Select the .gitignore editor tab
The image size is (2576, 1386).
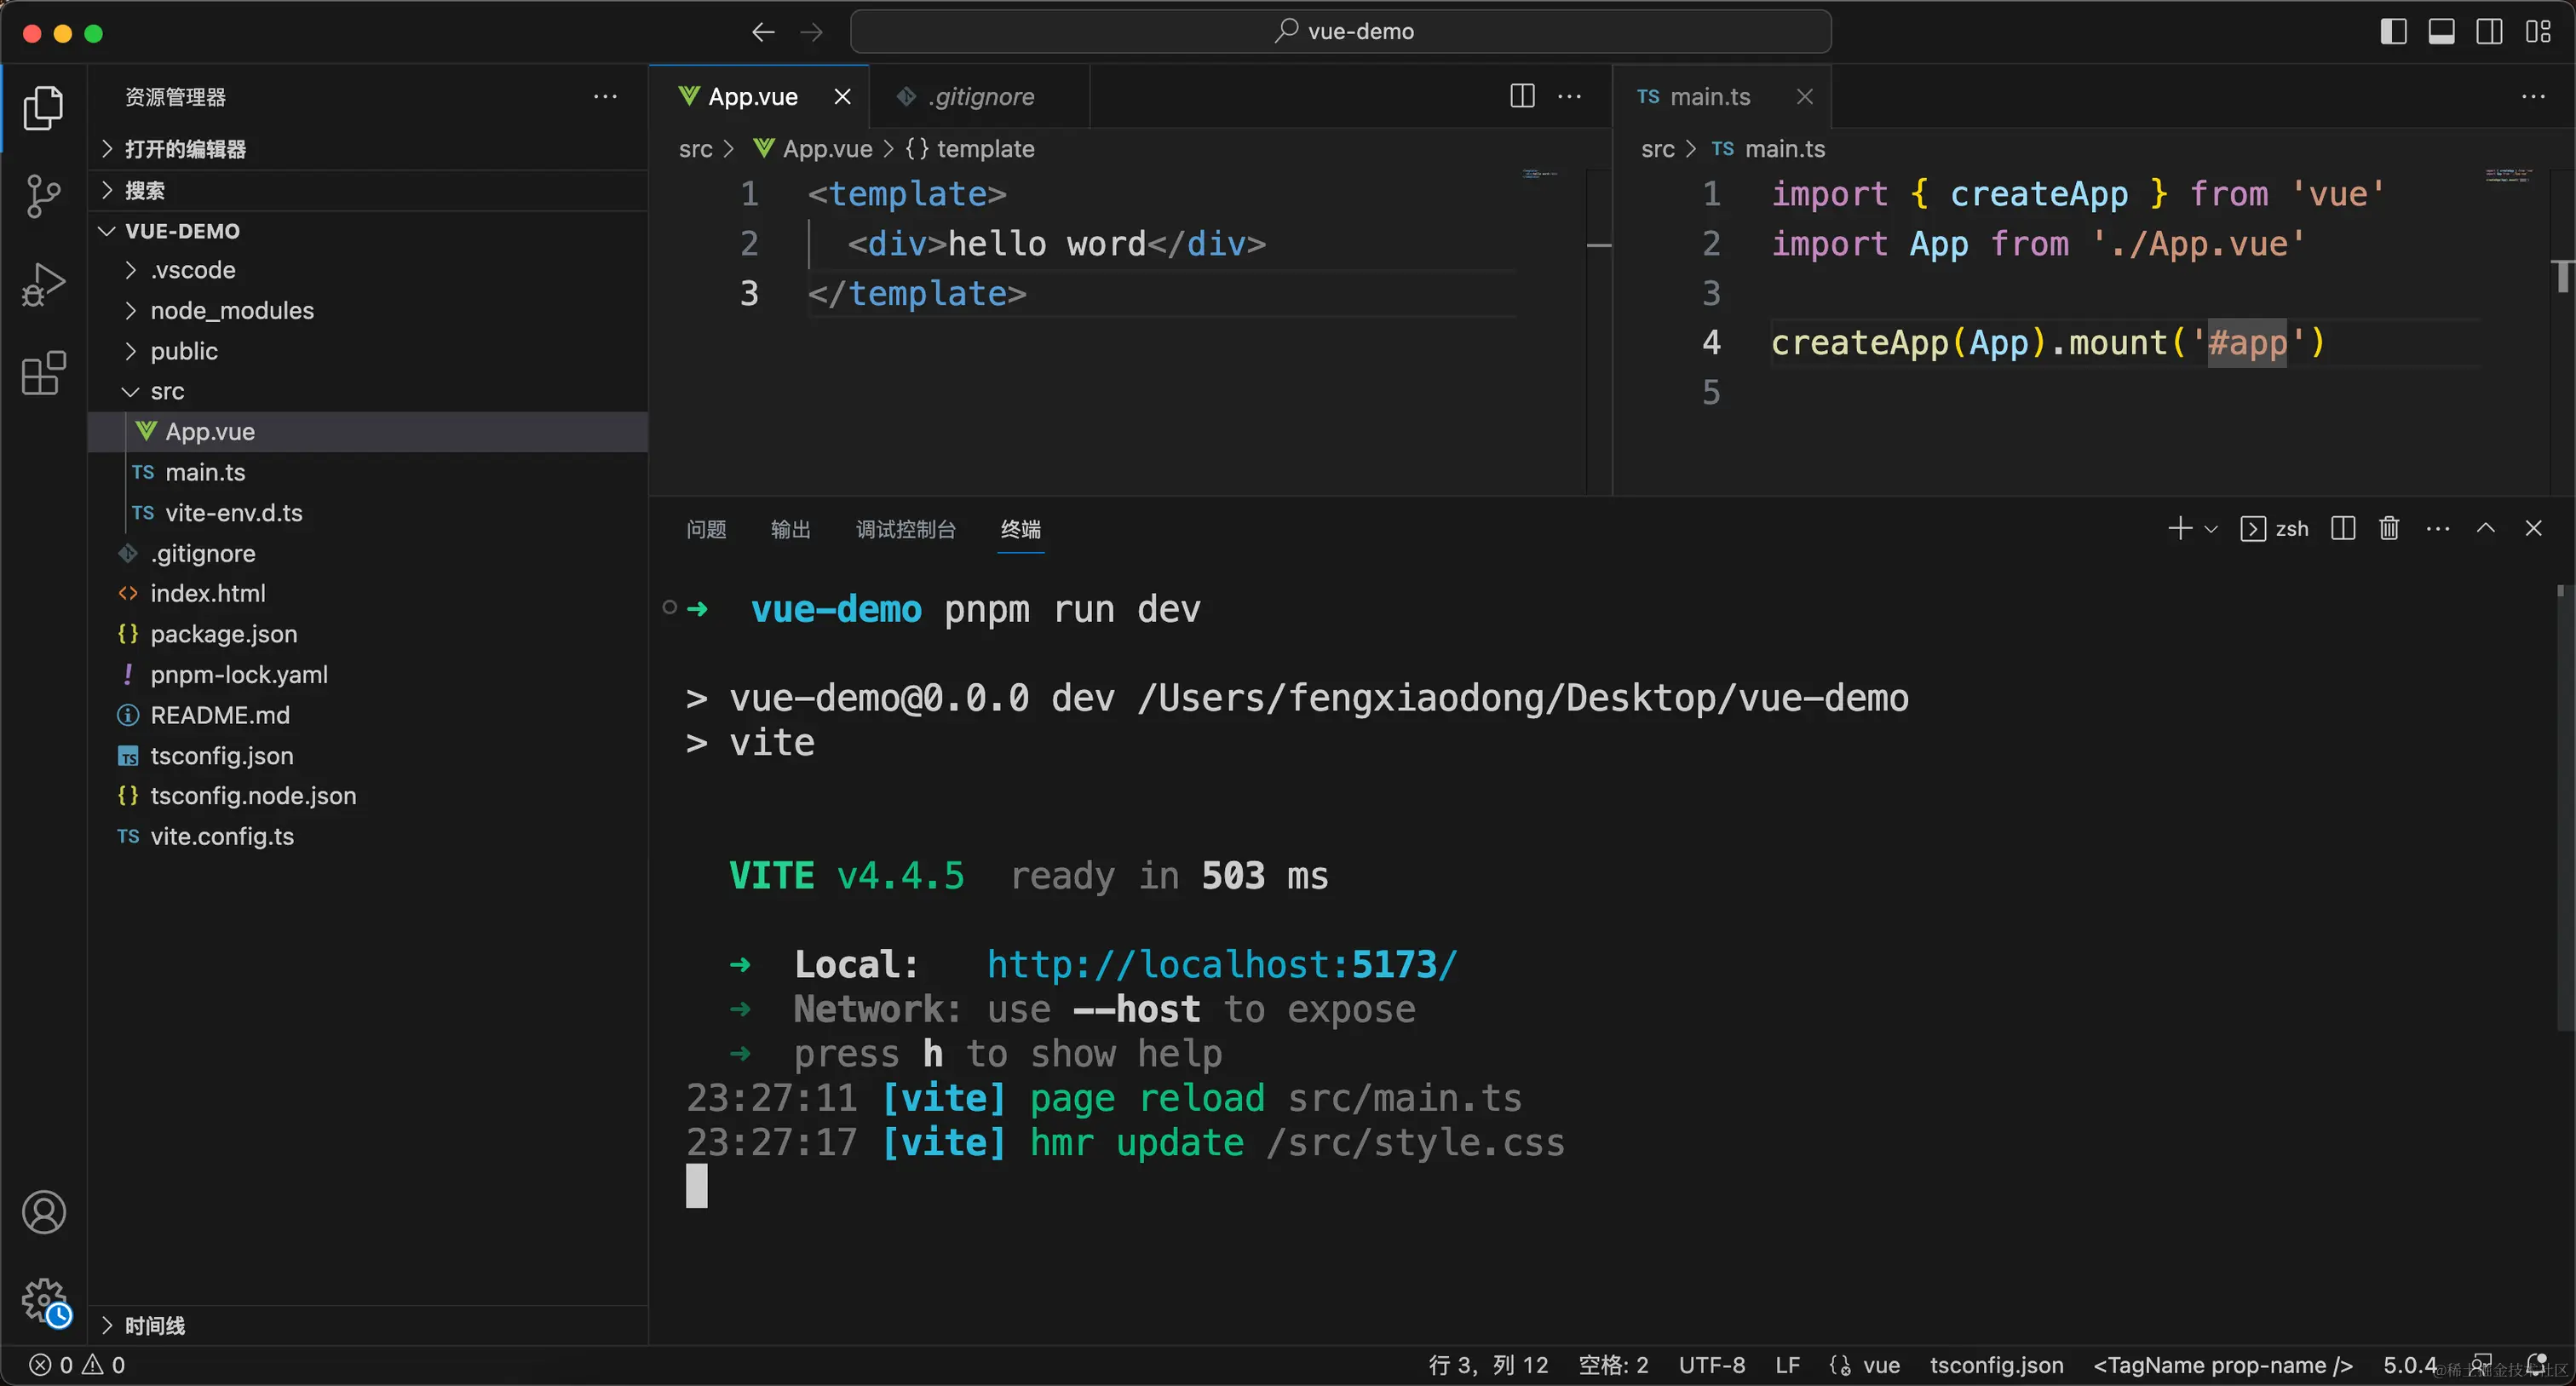coord(979,96)
